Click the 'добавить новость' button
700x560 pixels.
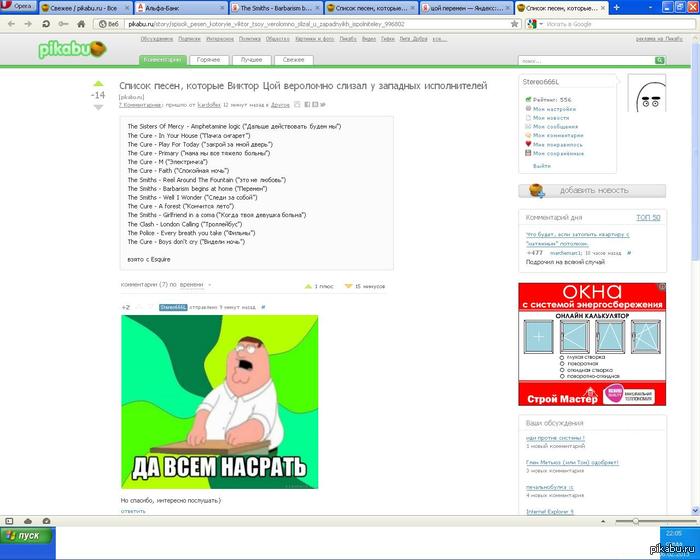pos(592,191)
